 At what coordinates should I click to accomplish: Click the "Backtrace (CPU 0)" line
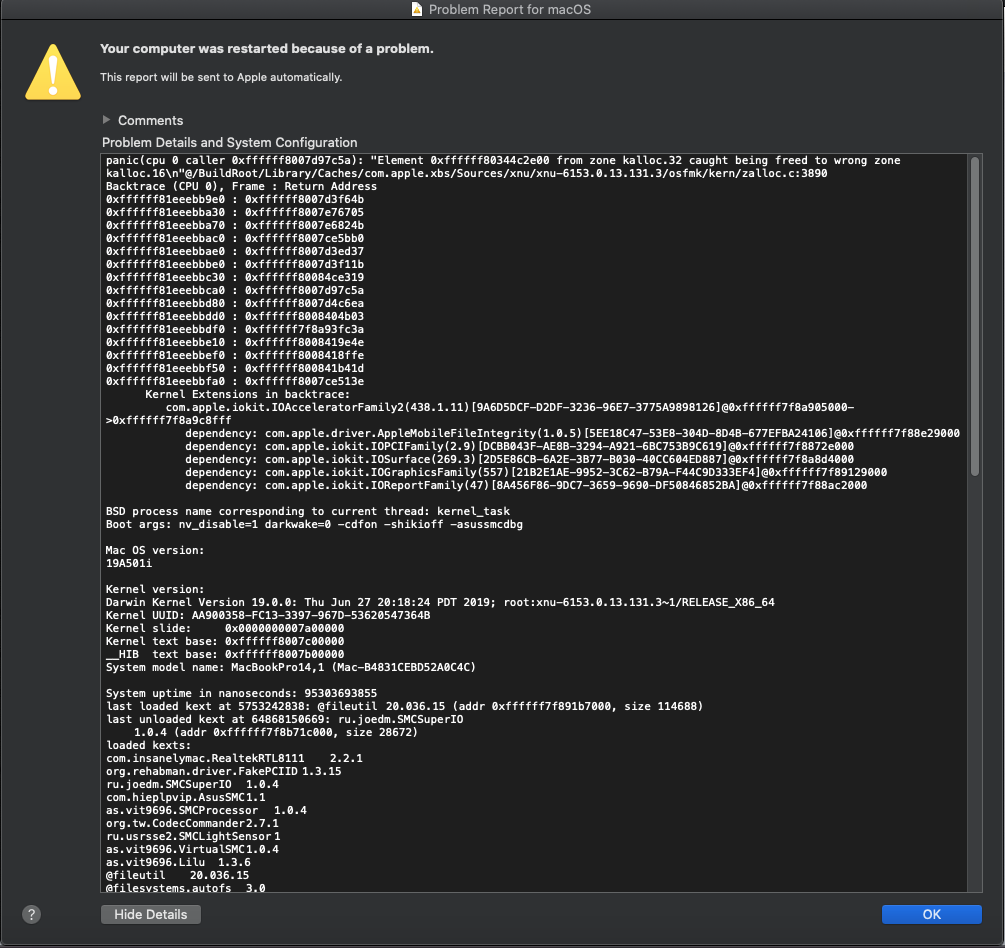click(x=240, y=186)
